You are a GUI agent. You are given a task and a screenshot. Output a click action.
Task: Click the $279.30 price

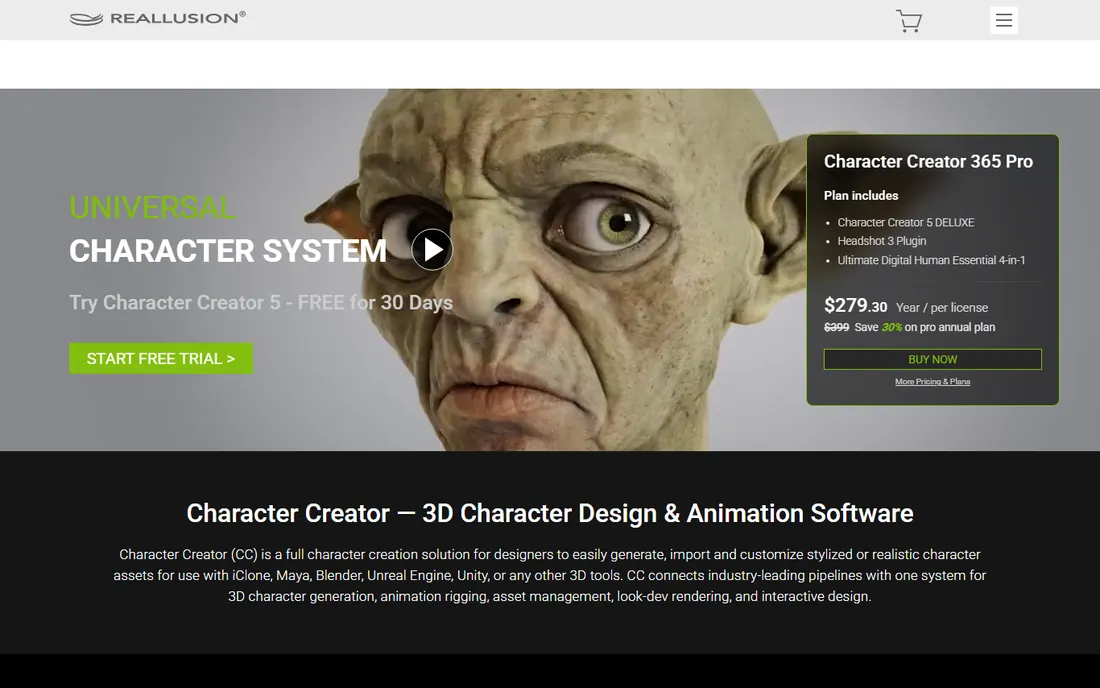tap(855, 306)
